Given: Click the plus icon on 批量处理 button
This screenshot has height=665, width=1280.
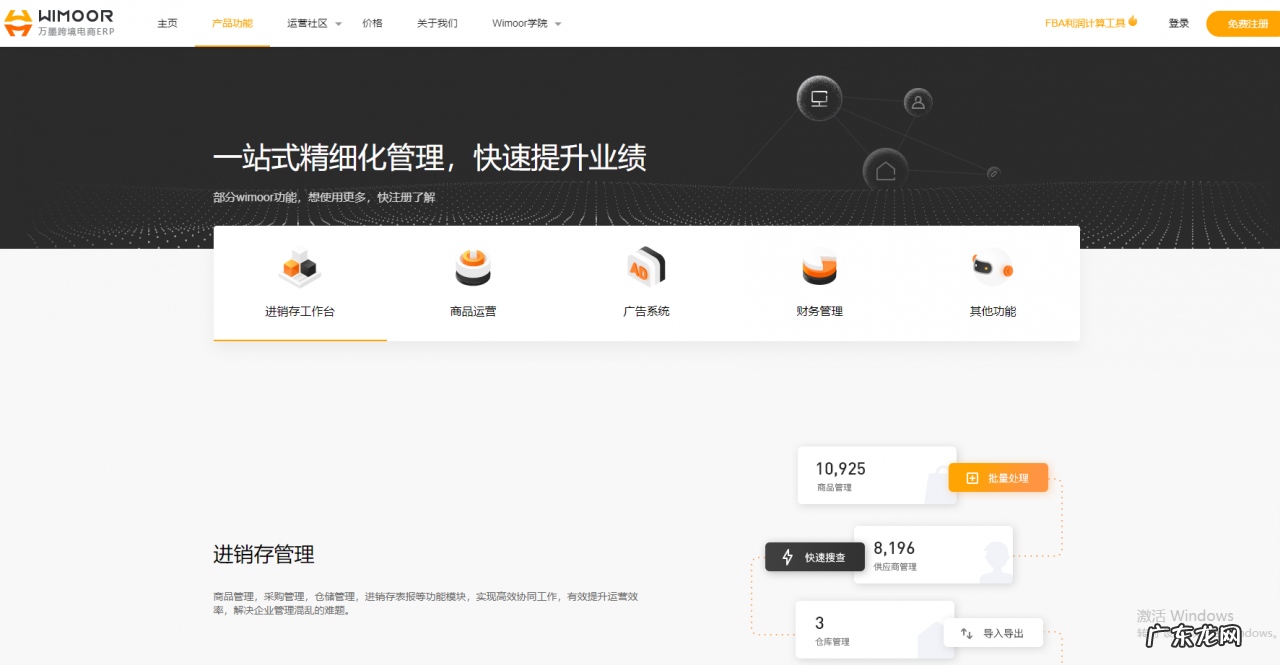Looking at the screenshot, I should click(x=973, y=478).
